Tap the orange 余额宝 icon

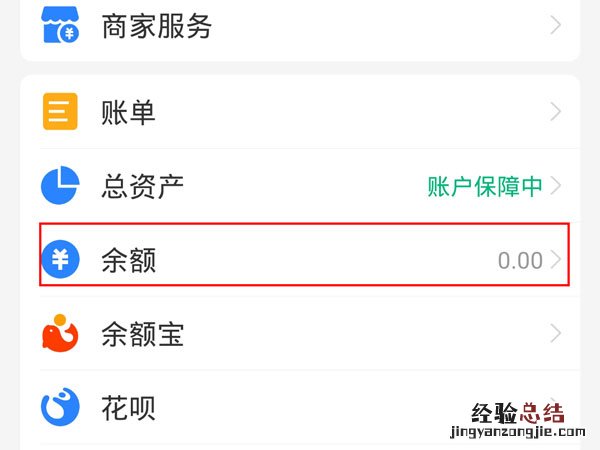tap(60, 334)
